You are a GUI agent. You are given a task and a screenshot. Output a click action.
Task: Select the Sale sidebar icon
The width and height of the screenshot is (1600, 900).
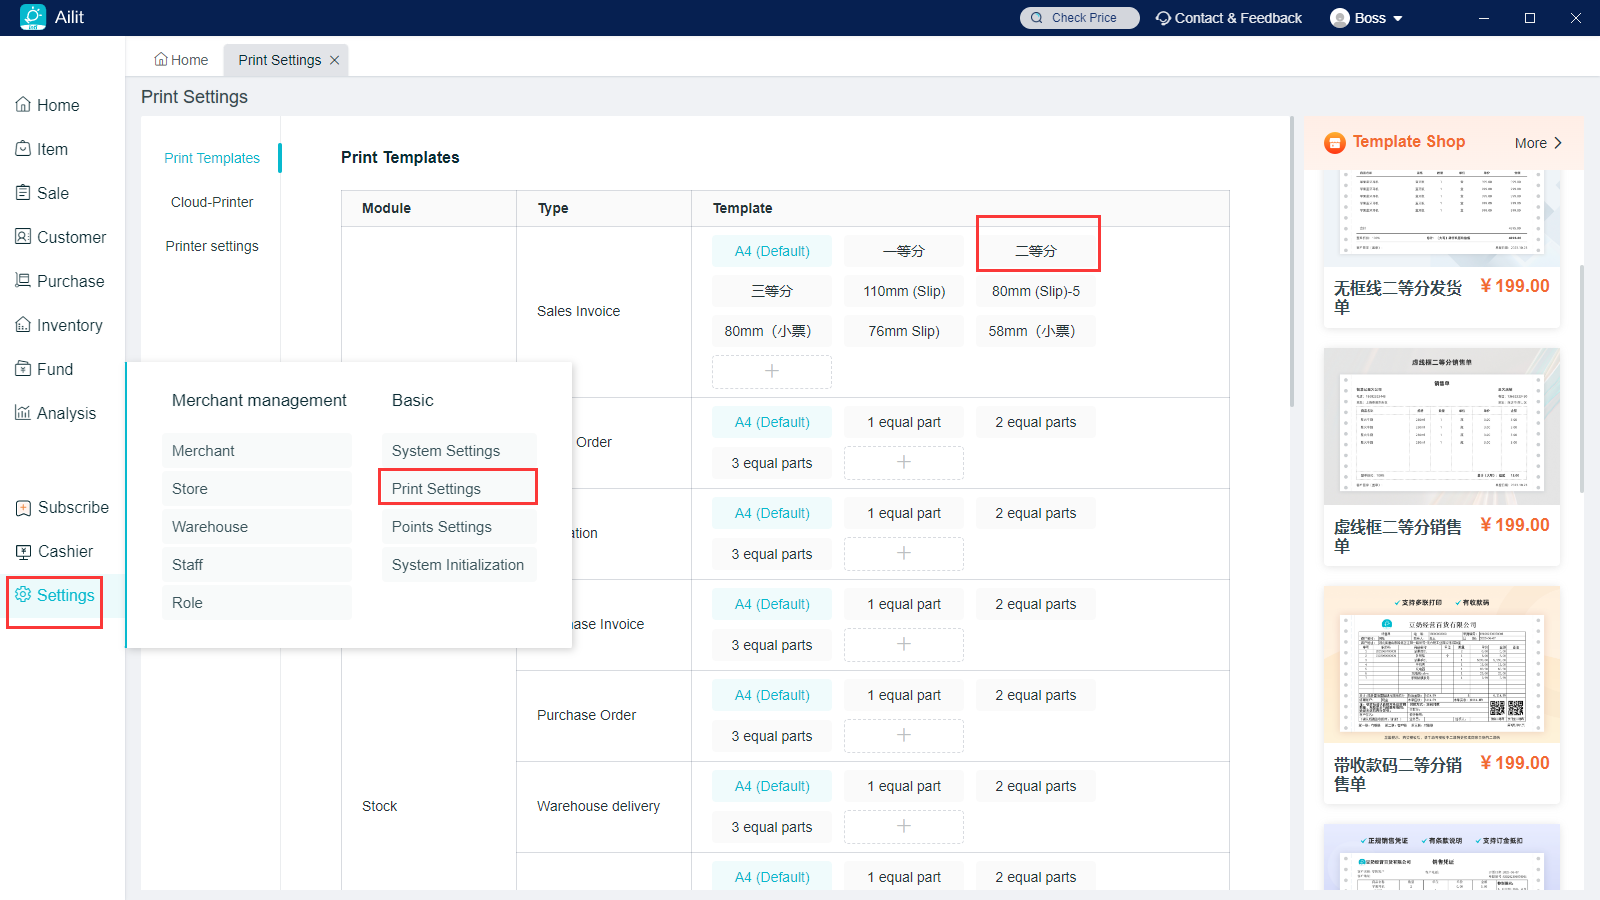click(23, 193)
